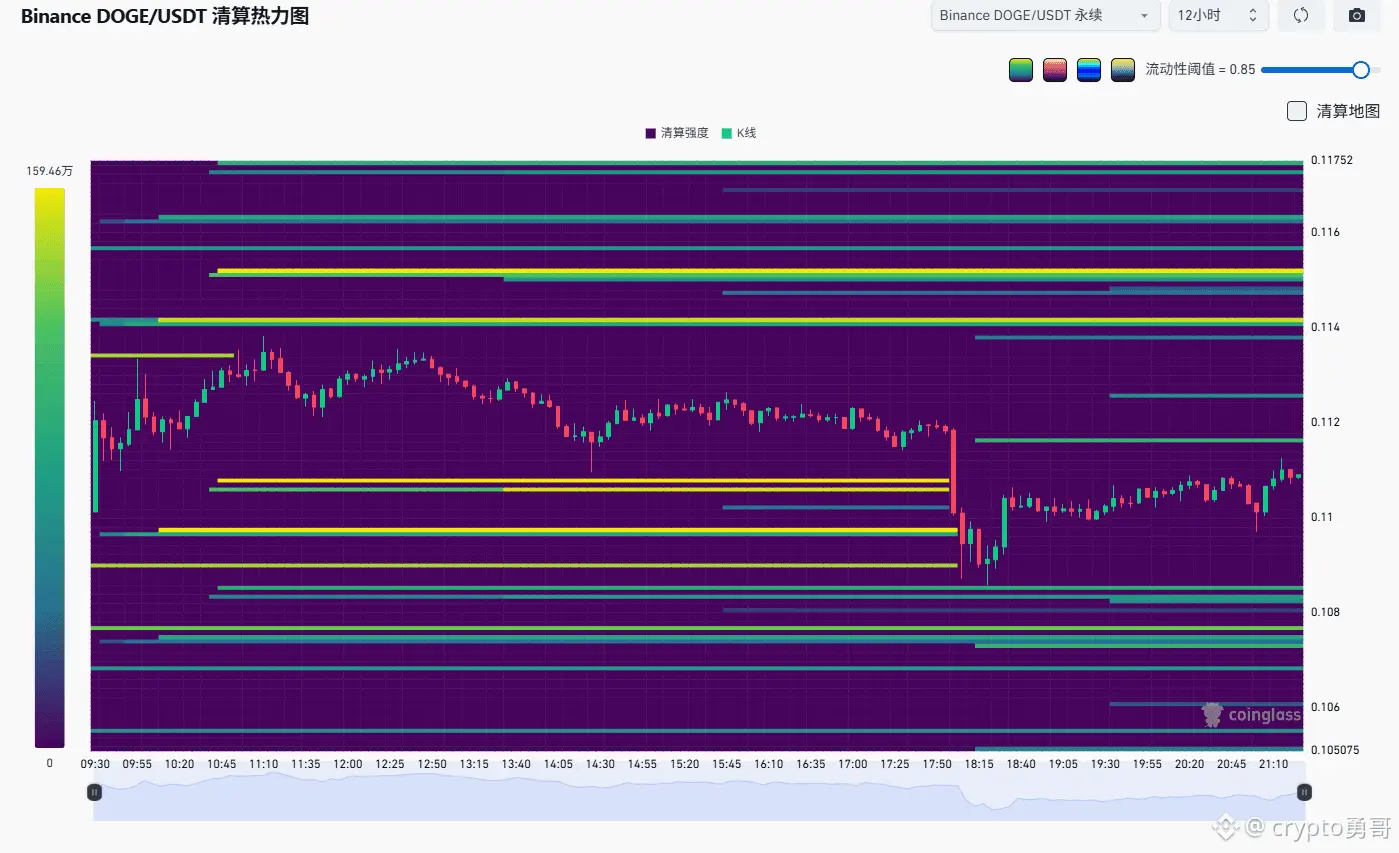Toggle the K线 legend series
The image size is (1399, 853).
pos(739,133)
